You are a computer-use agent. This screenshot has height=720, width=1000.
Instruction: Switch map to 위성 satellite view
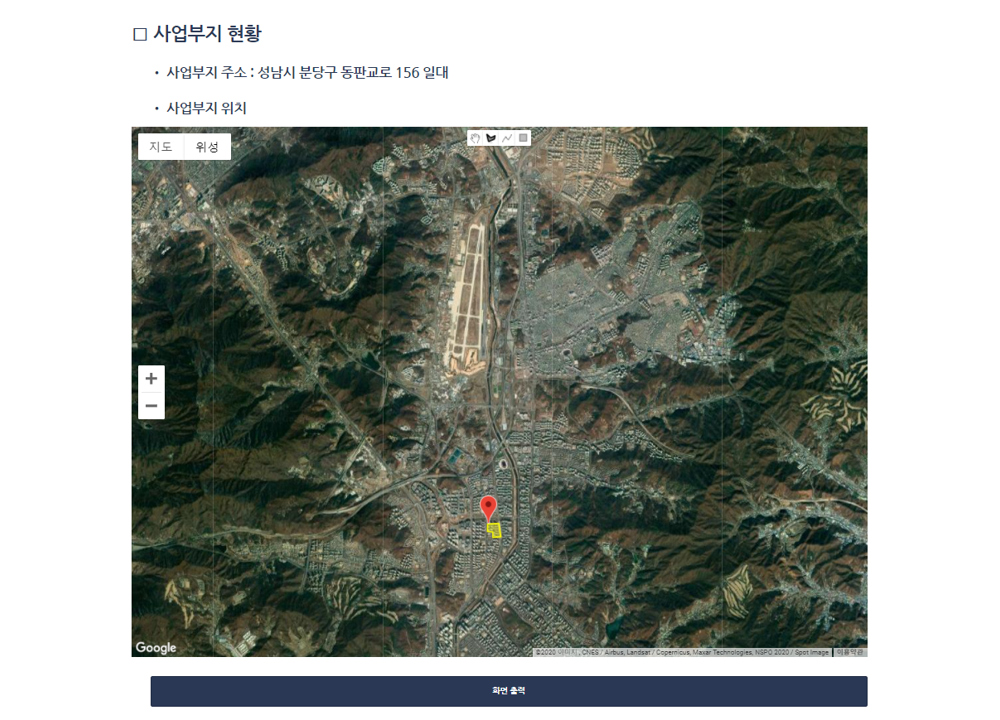(x=207, y=147)
